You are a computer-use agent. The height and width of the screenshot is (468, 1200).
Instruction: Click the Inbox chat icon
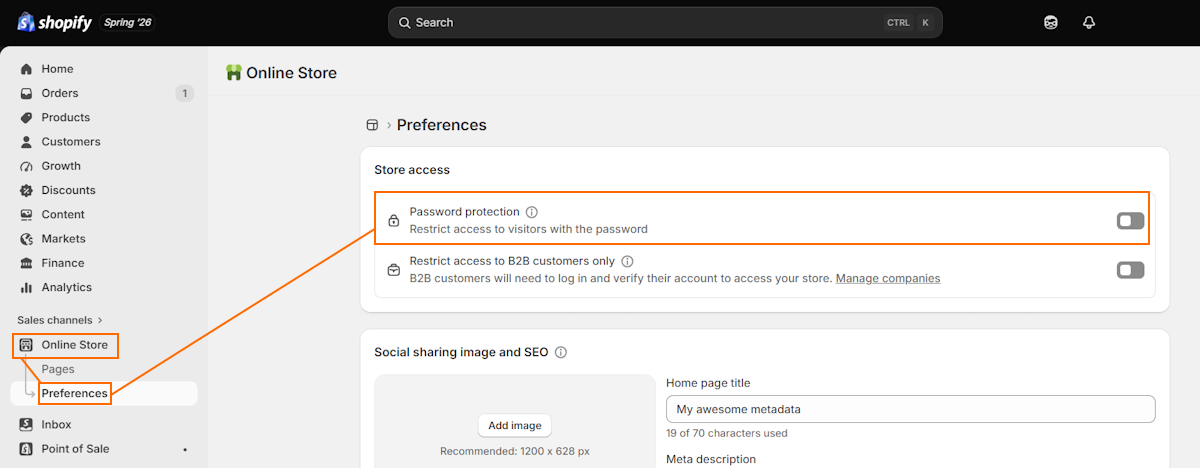(27, 424)
